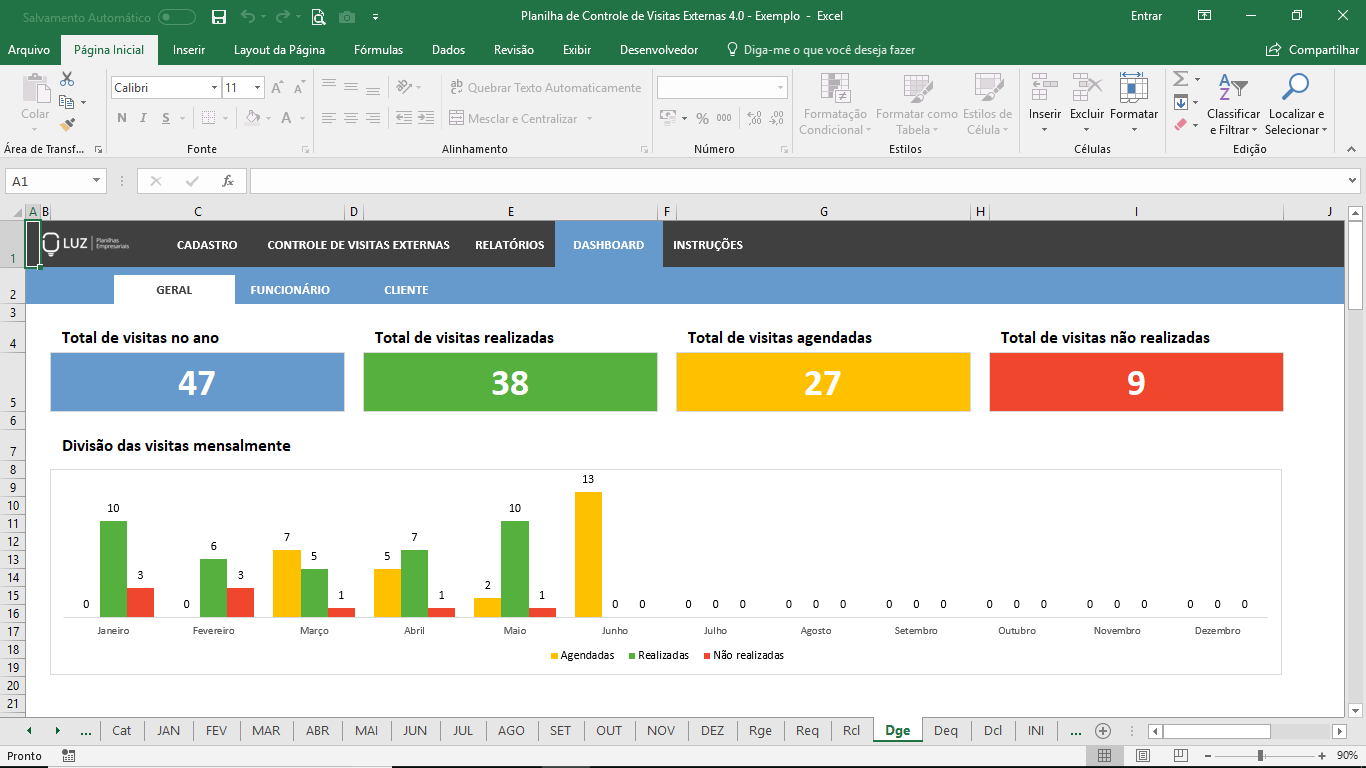
Task: Open Classificar e Filtrar tool
Action: (x=1233, y=88)
